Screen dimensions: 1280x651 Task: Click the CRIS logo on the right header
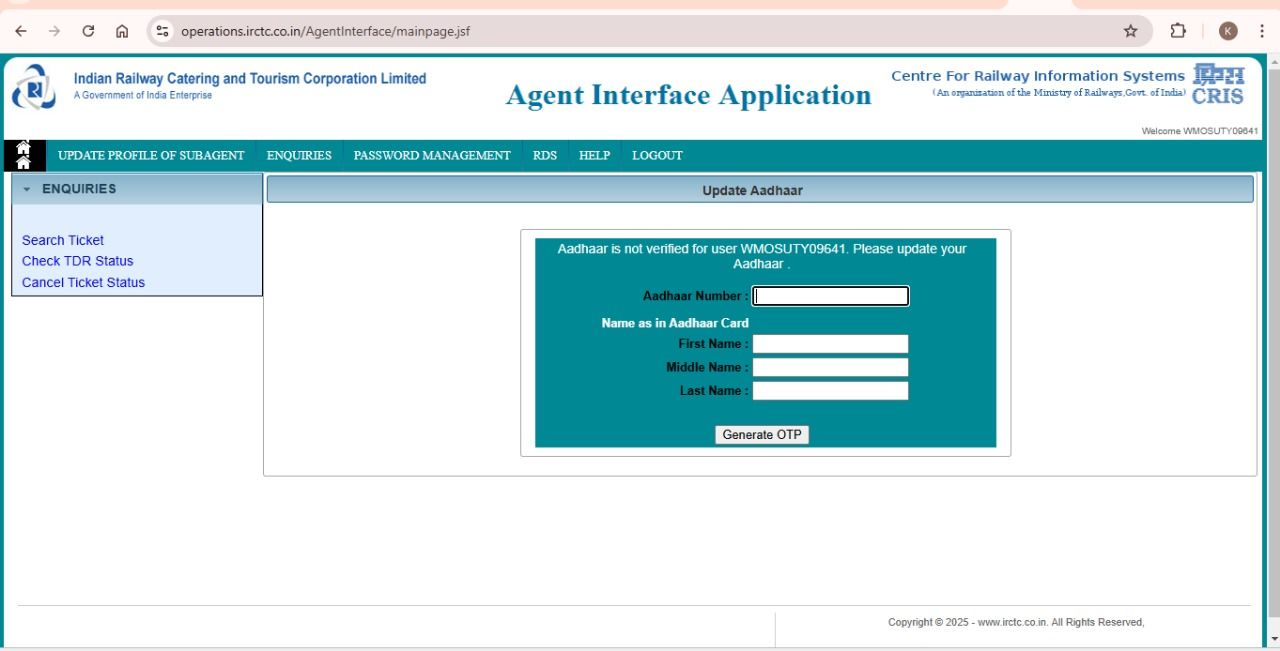pyautogui.click(x=1218, y=85)
